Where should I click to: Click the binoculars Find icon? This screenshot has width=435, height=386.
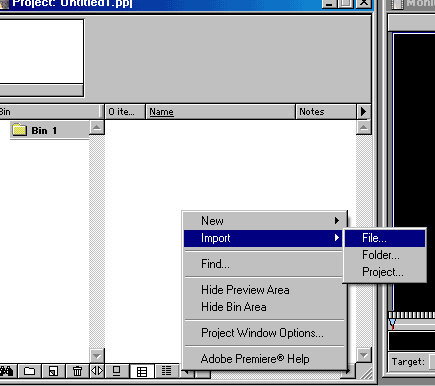[7, 371]
